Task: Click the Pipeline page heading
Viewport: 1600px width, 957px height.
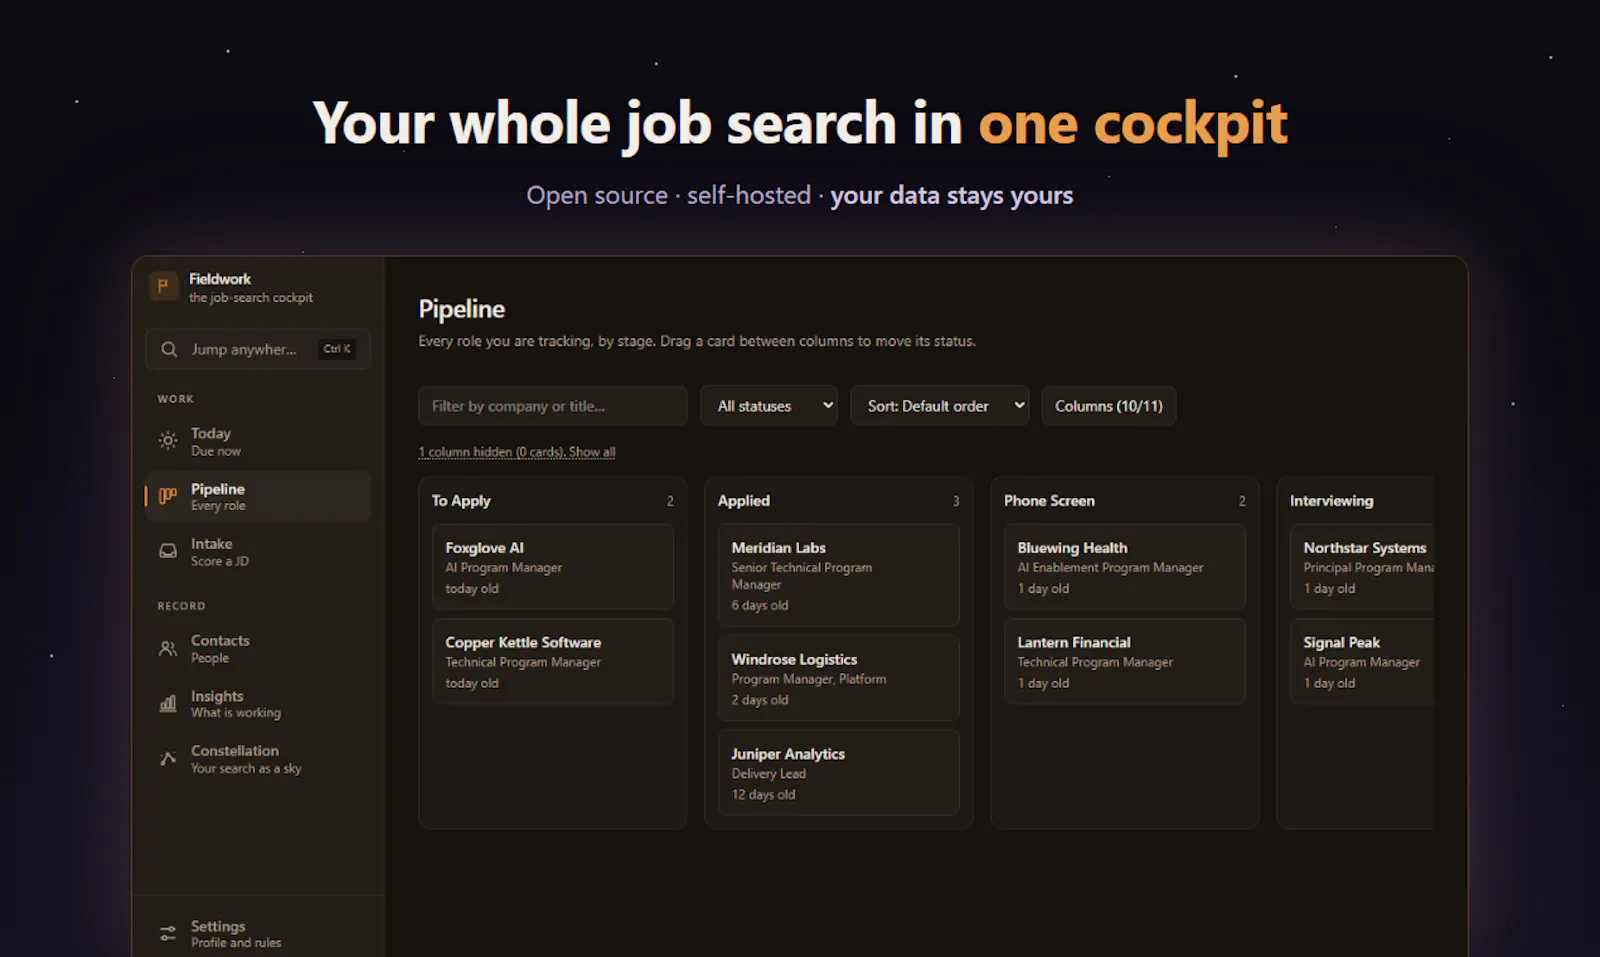Action: (462, 309)
